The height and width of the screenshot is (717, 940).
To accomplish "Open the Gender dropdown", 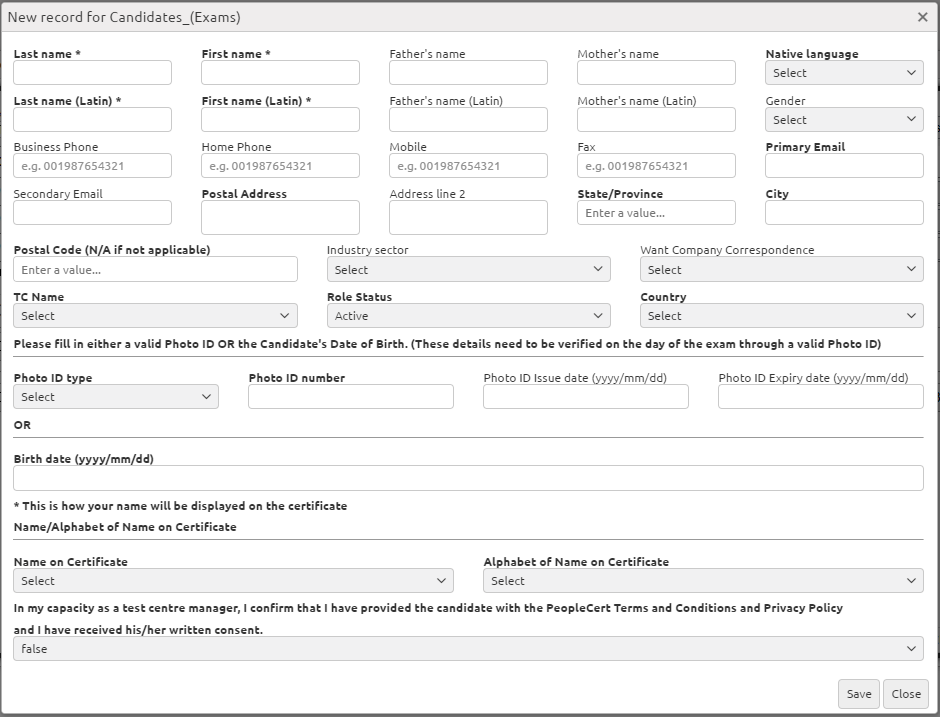I will pos(844,119).
